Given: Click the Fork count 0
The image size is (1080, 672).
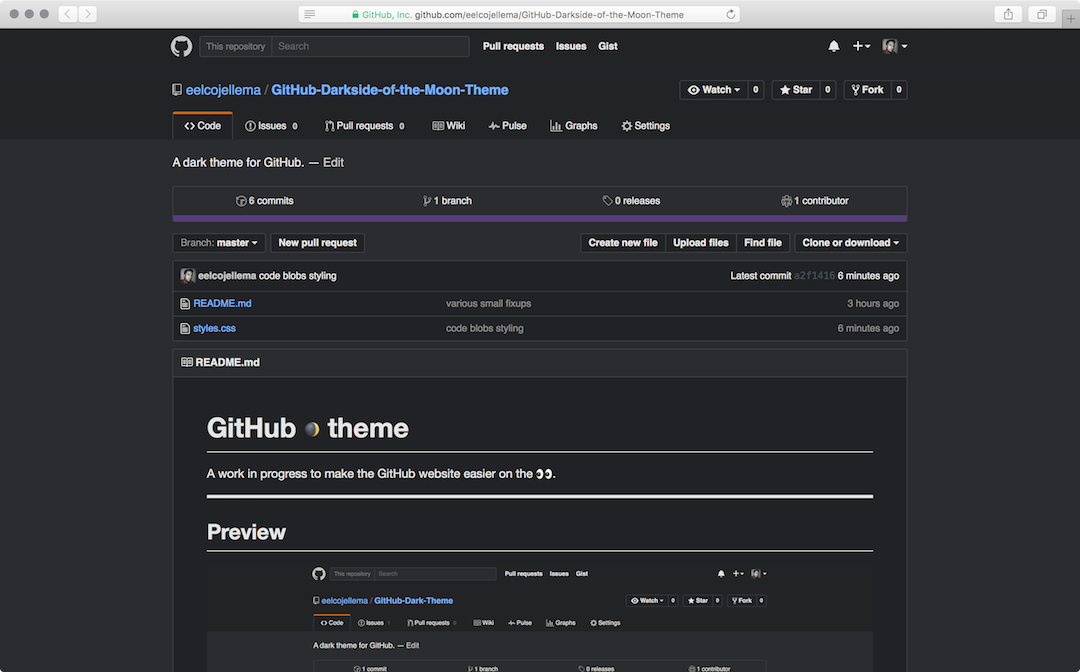Looking at the screenshot, I should click(x=899, y=90).
